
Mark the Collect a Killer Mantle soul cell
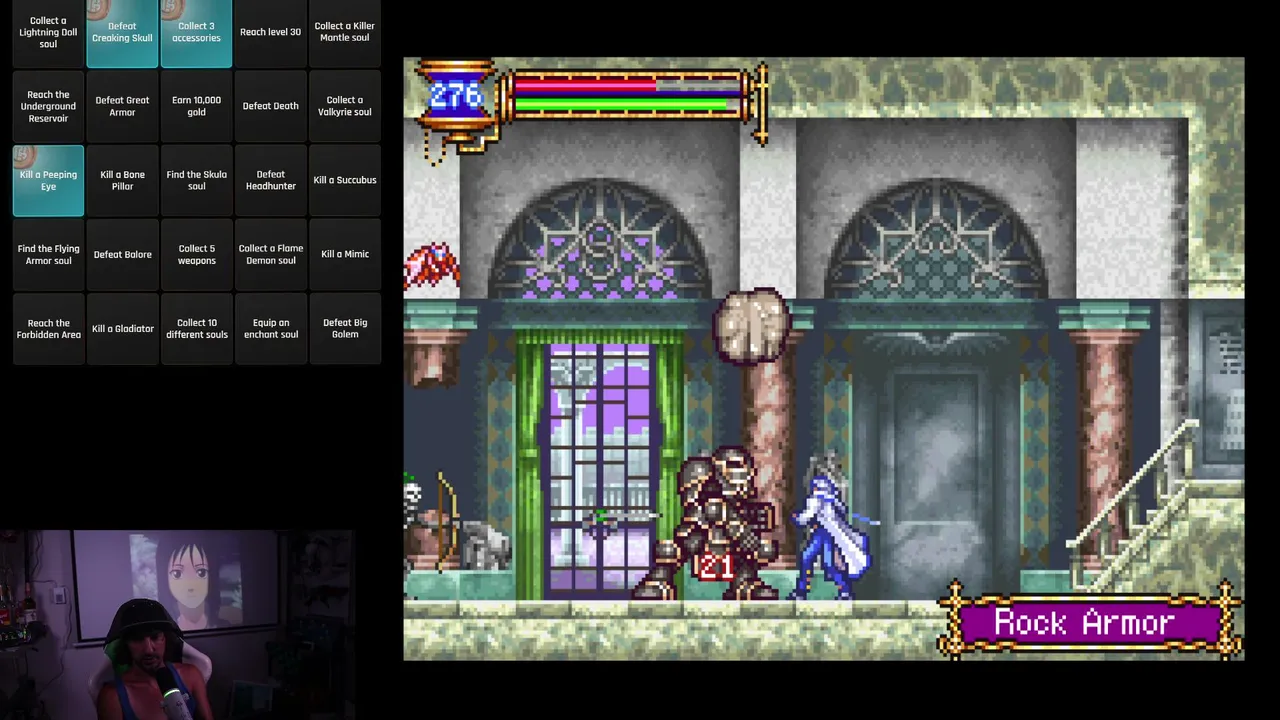tap(344, 32)
